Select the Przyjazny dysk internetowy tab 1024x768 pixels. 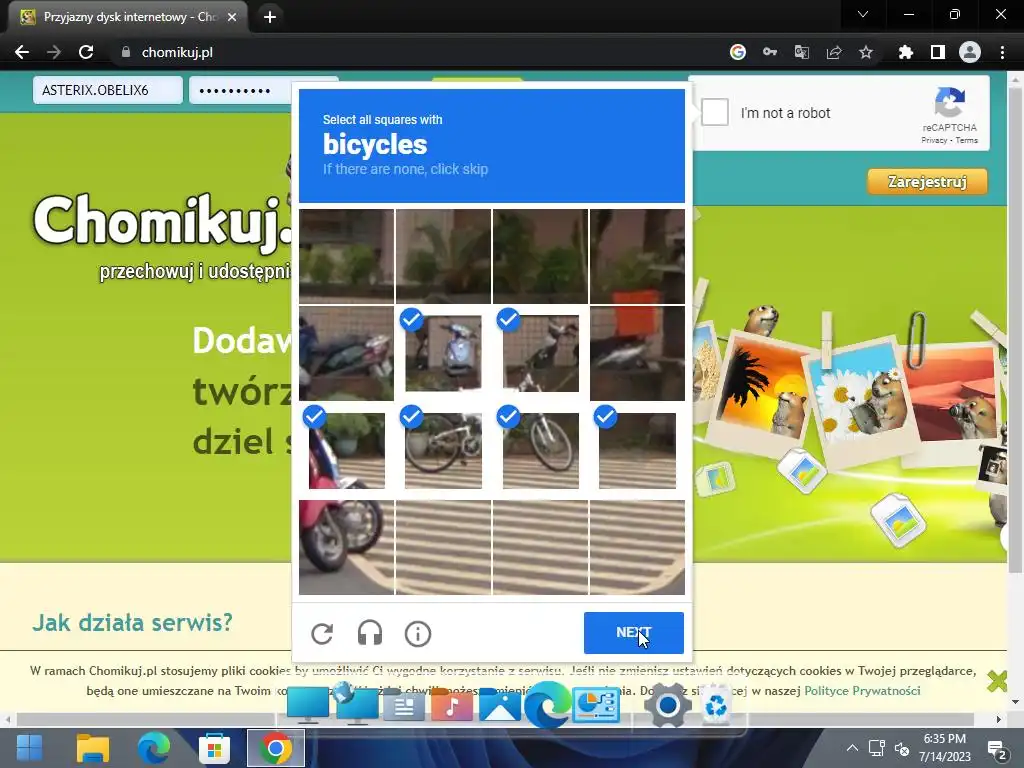pos(127,17)
